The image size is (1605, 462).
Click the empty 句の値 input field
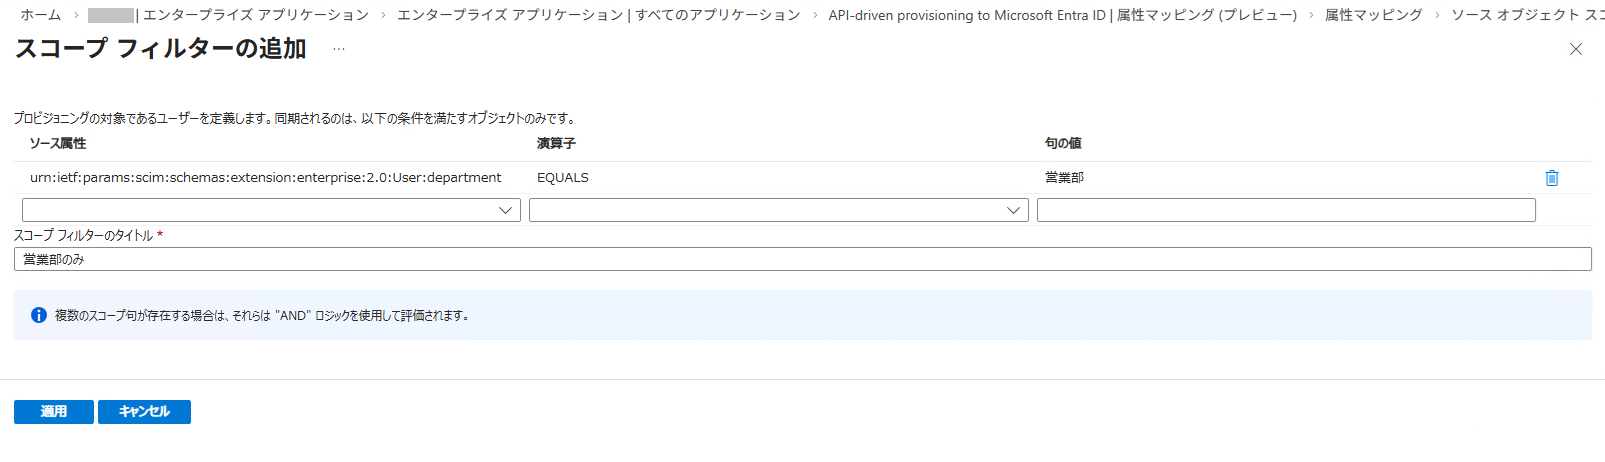click(1285, 210)
